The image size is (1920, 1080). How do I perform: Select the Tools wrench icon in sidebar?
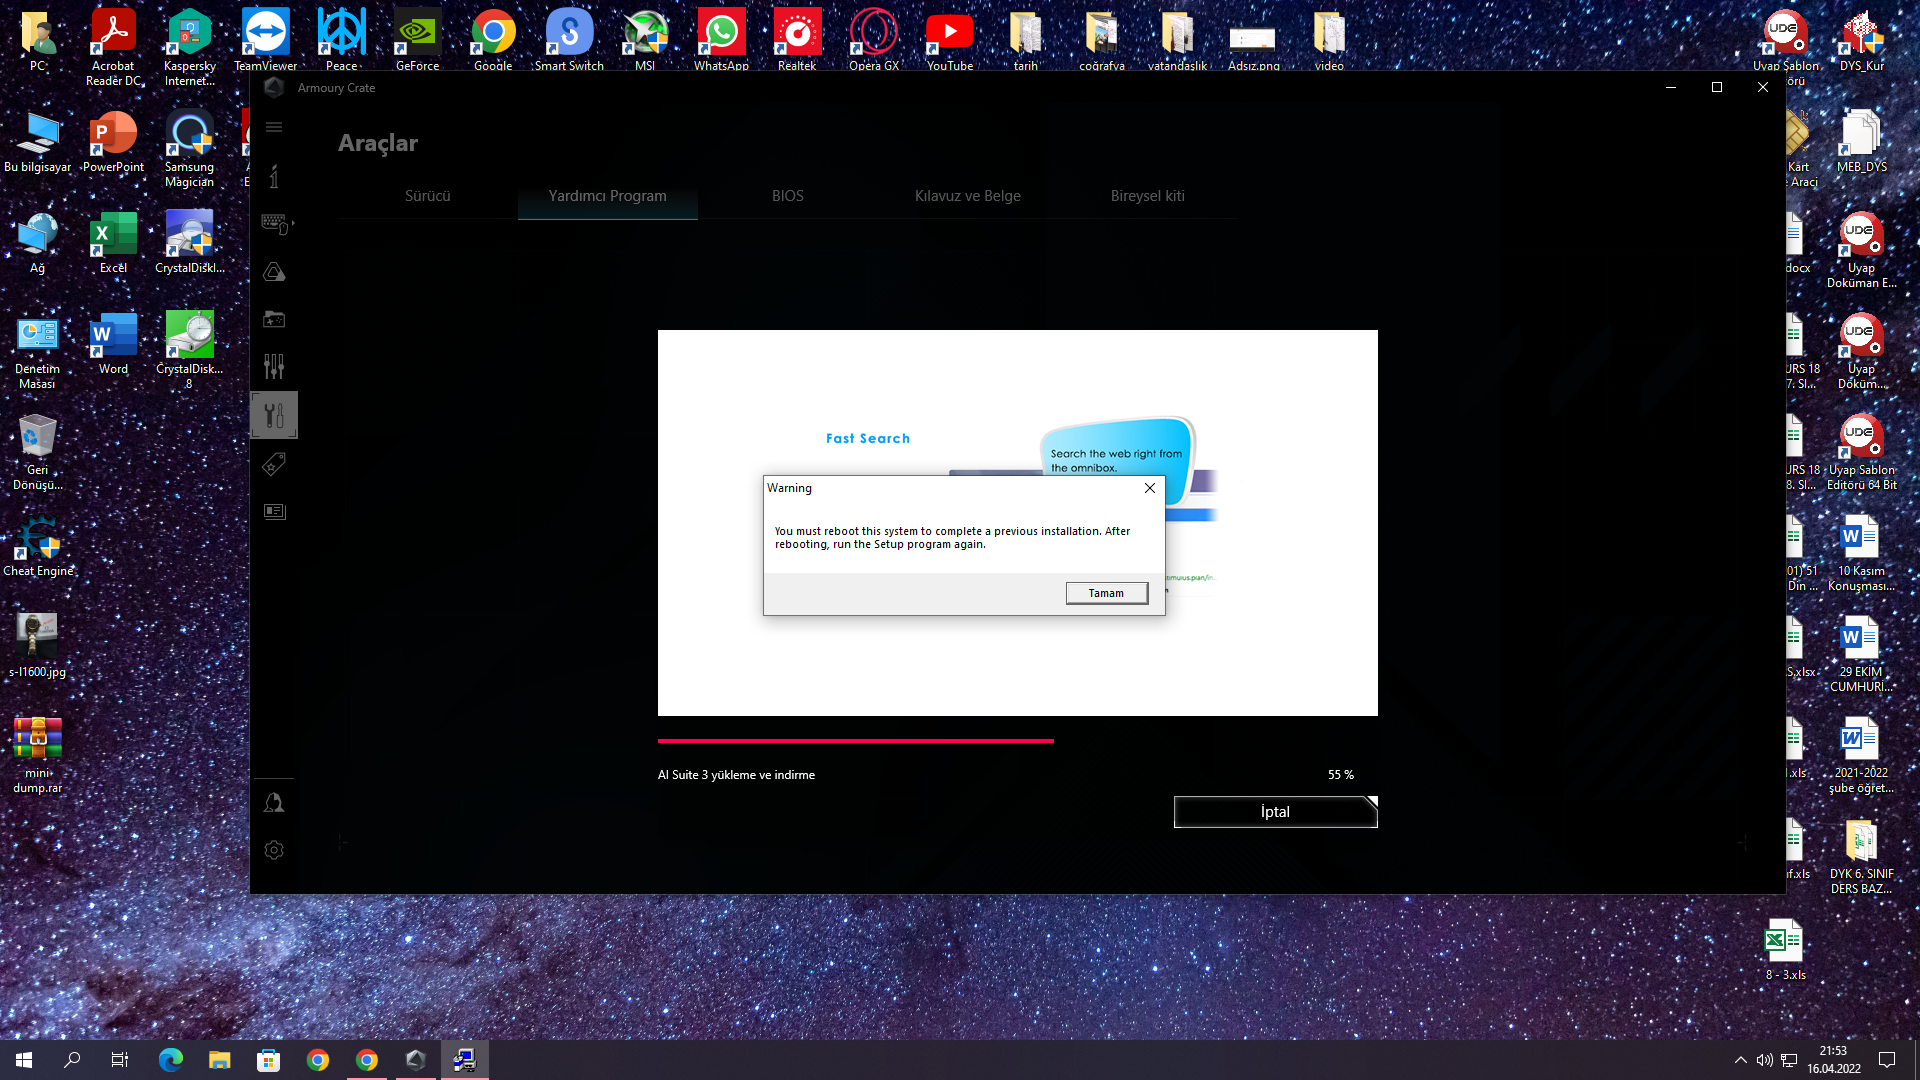pyautogui.click(x=274, y=415)
